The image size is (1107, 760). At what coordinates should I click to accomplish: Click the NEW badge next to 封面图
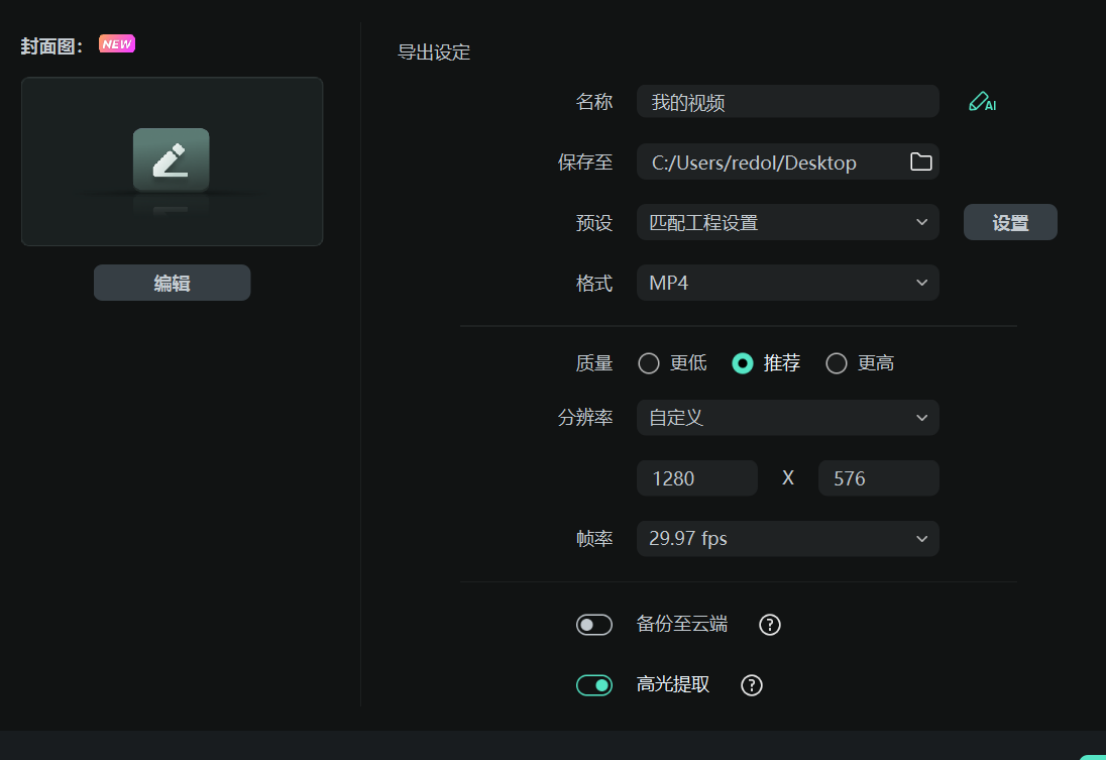117,43
